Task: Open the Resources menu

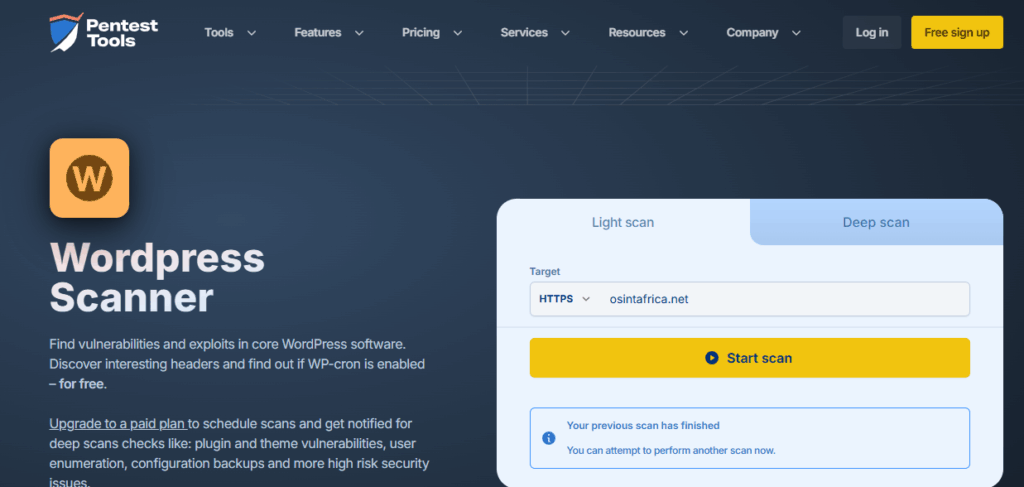Action: (x=637, y=33)
